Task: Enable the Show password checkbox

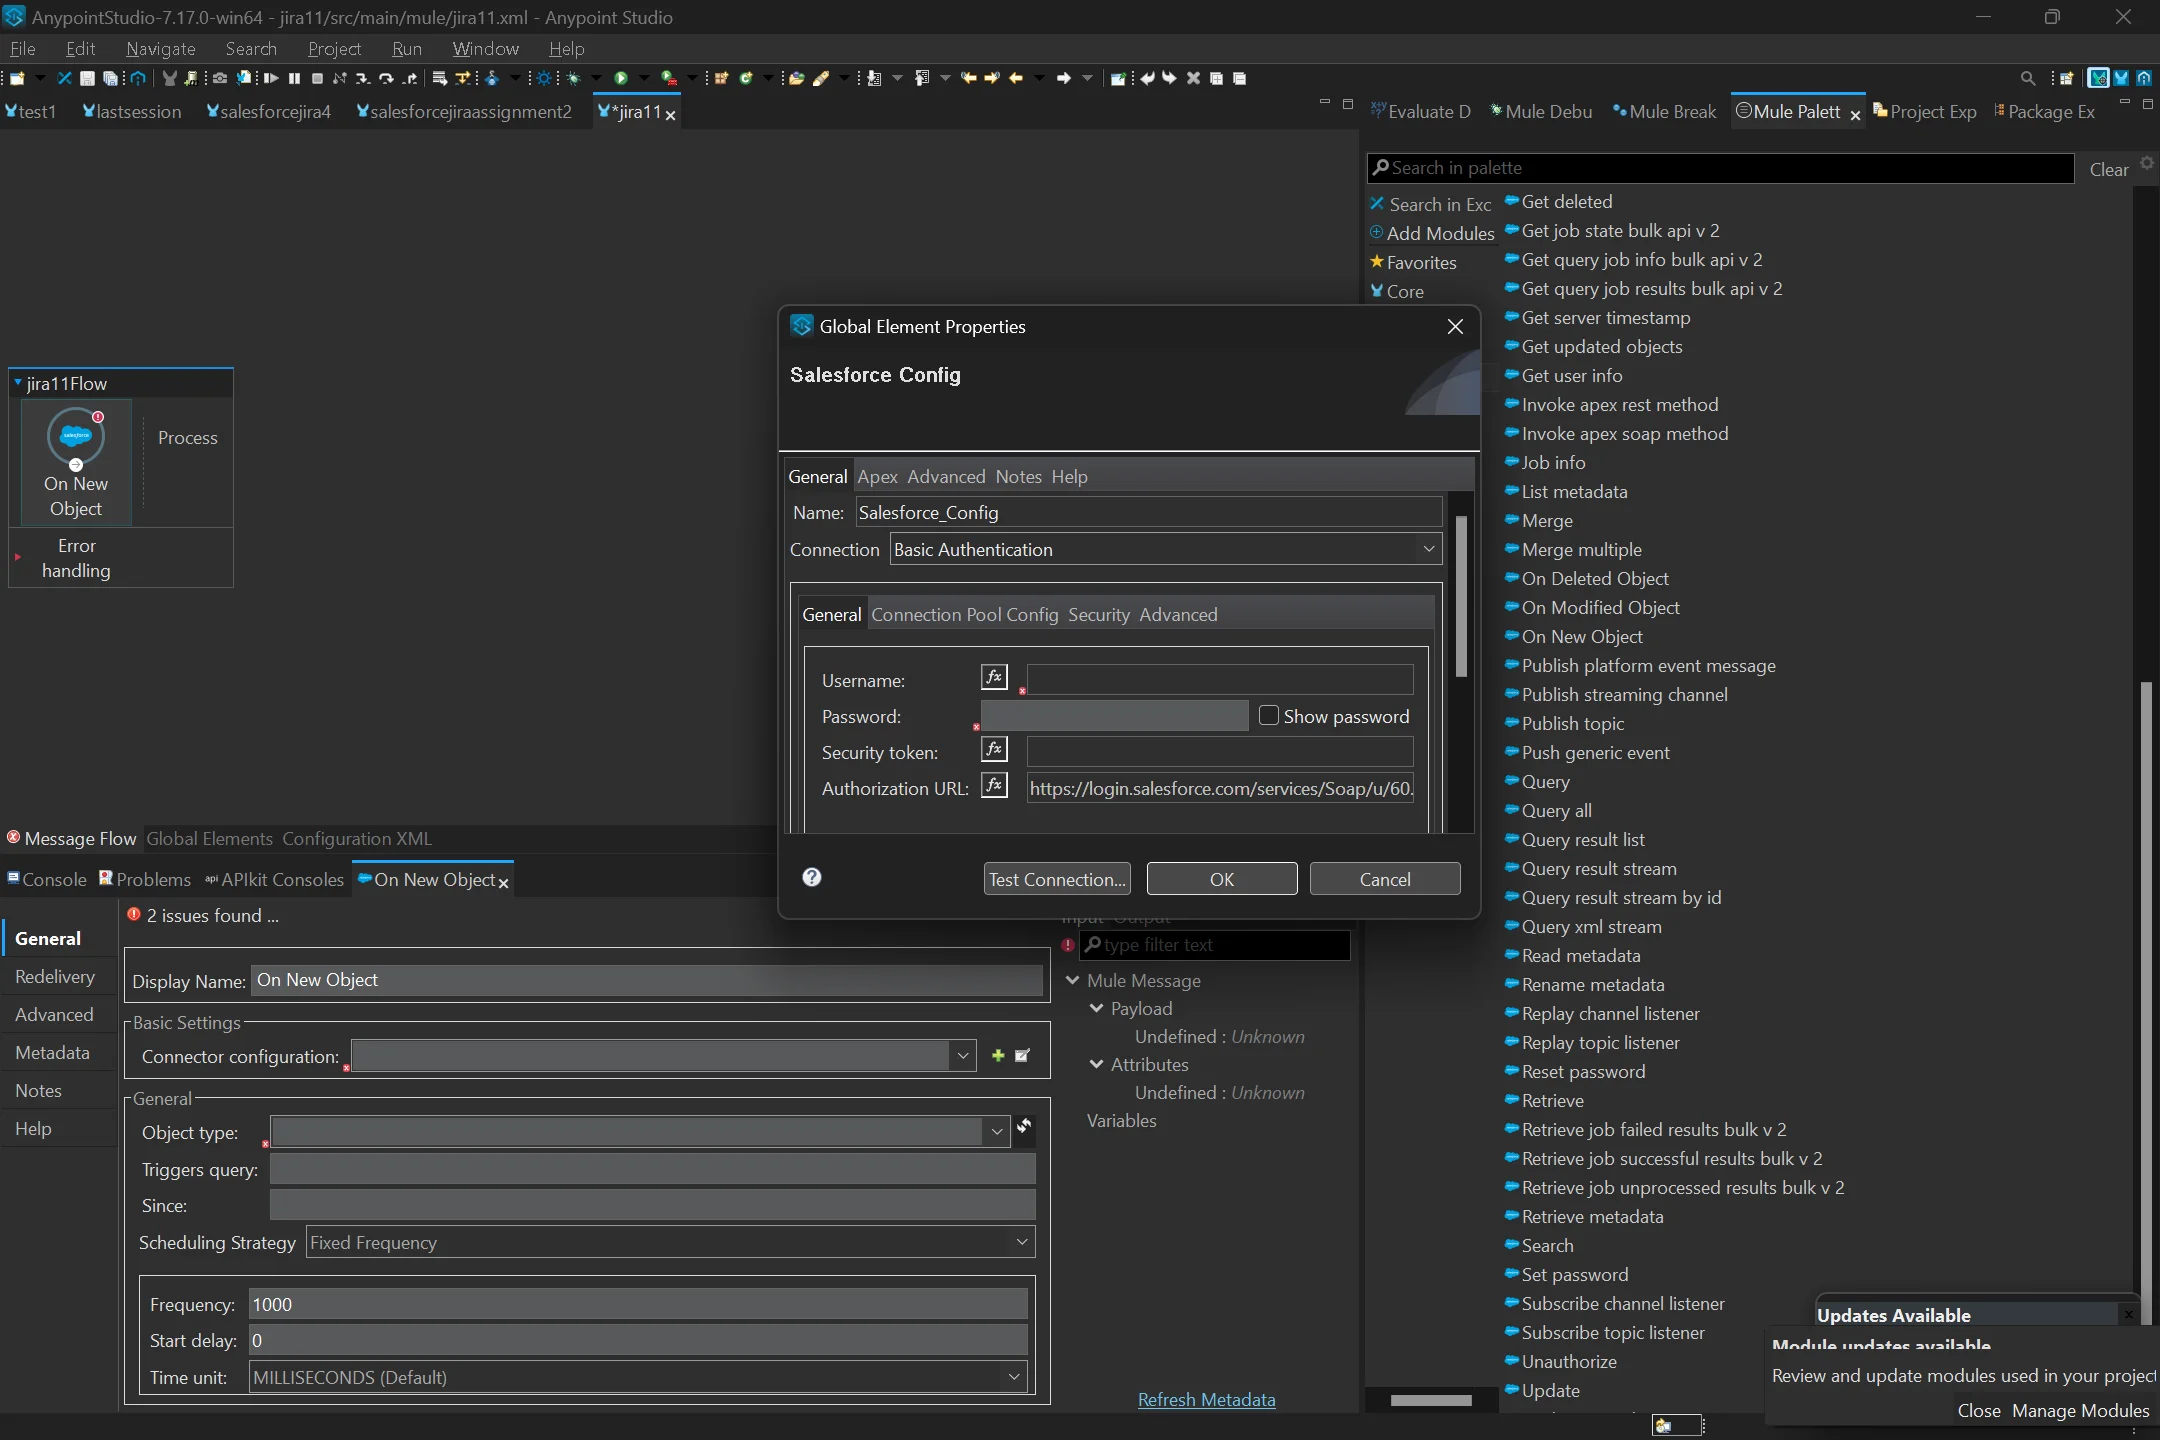Action: point(1268,715)
